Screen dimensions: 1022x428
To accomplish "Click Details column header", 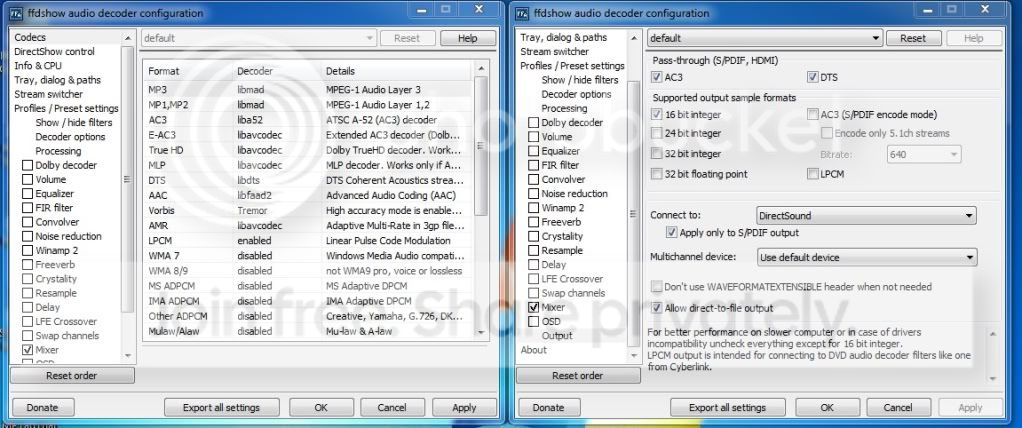I will [x=397, y=71].
